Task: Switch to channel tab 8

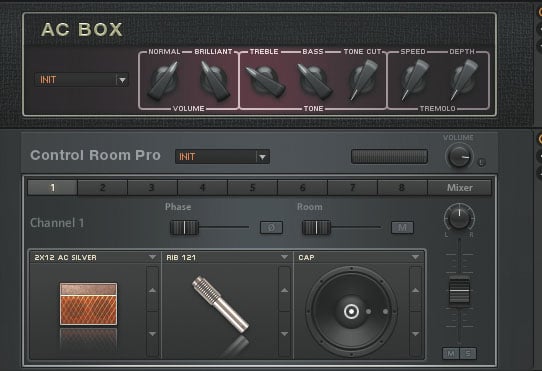Action: [402, 187]
